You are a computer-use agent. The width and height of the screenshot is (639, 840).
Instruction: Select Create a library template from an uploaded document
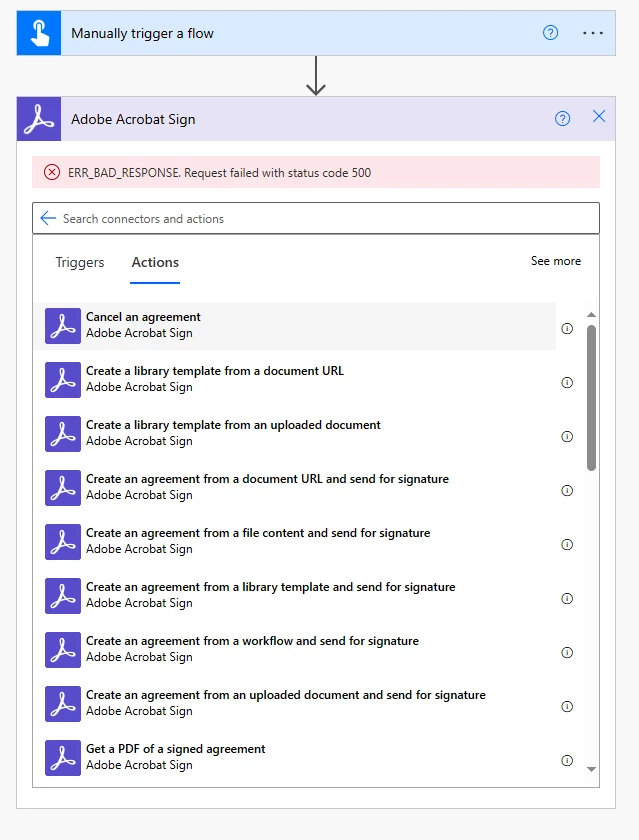pos(295,434)
